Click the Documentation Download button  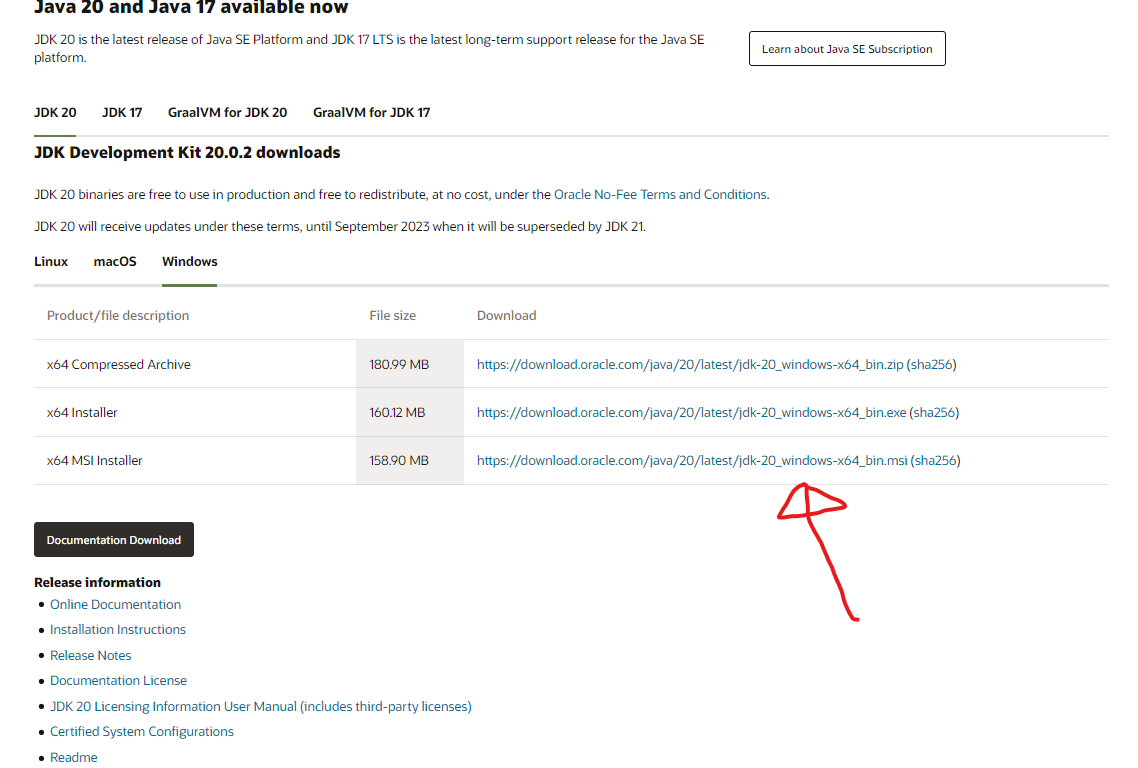pyautogui.click(x=114, y=539)
